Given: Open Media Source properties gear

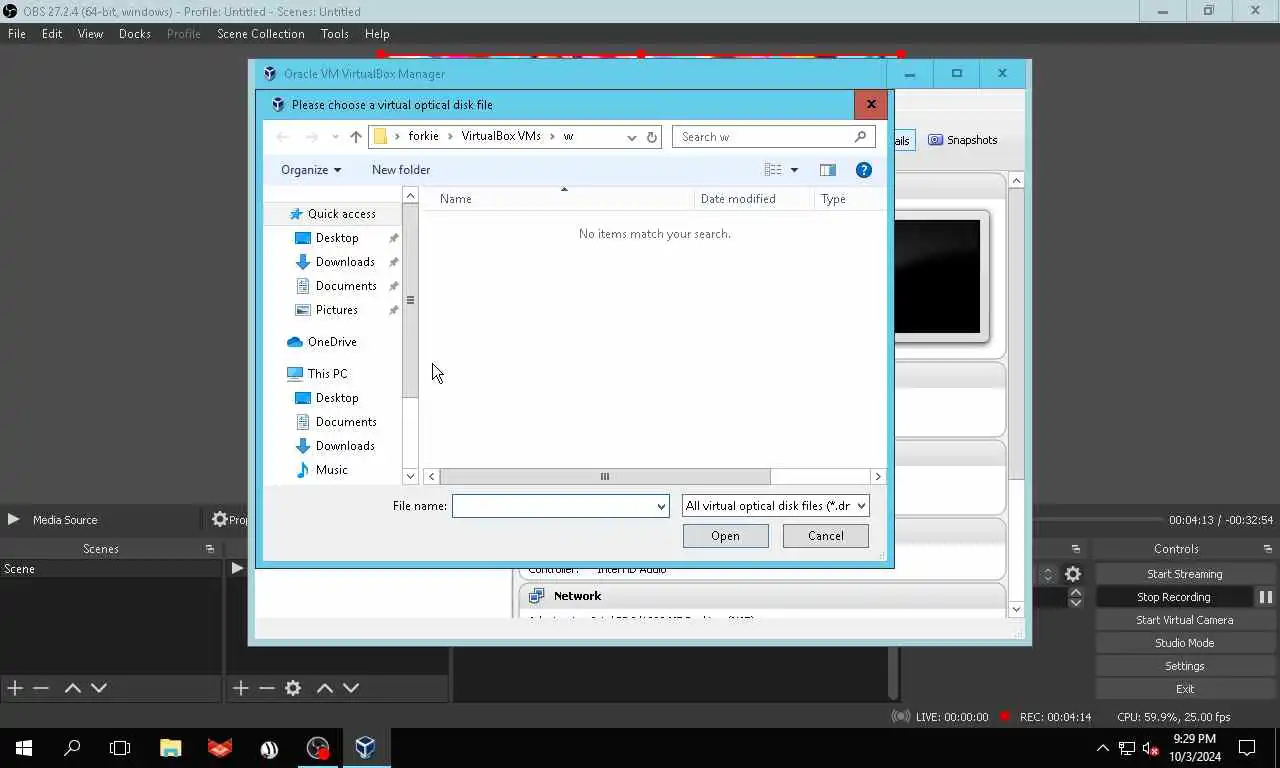Looking at the screenshot, I should click(x=220, y=520).
